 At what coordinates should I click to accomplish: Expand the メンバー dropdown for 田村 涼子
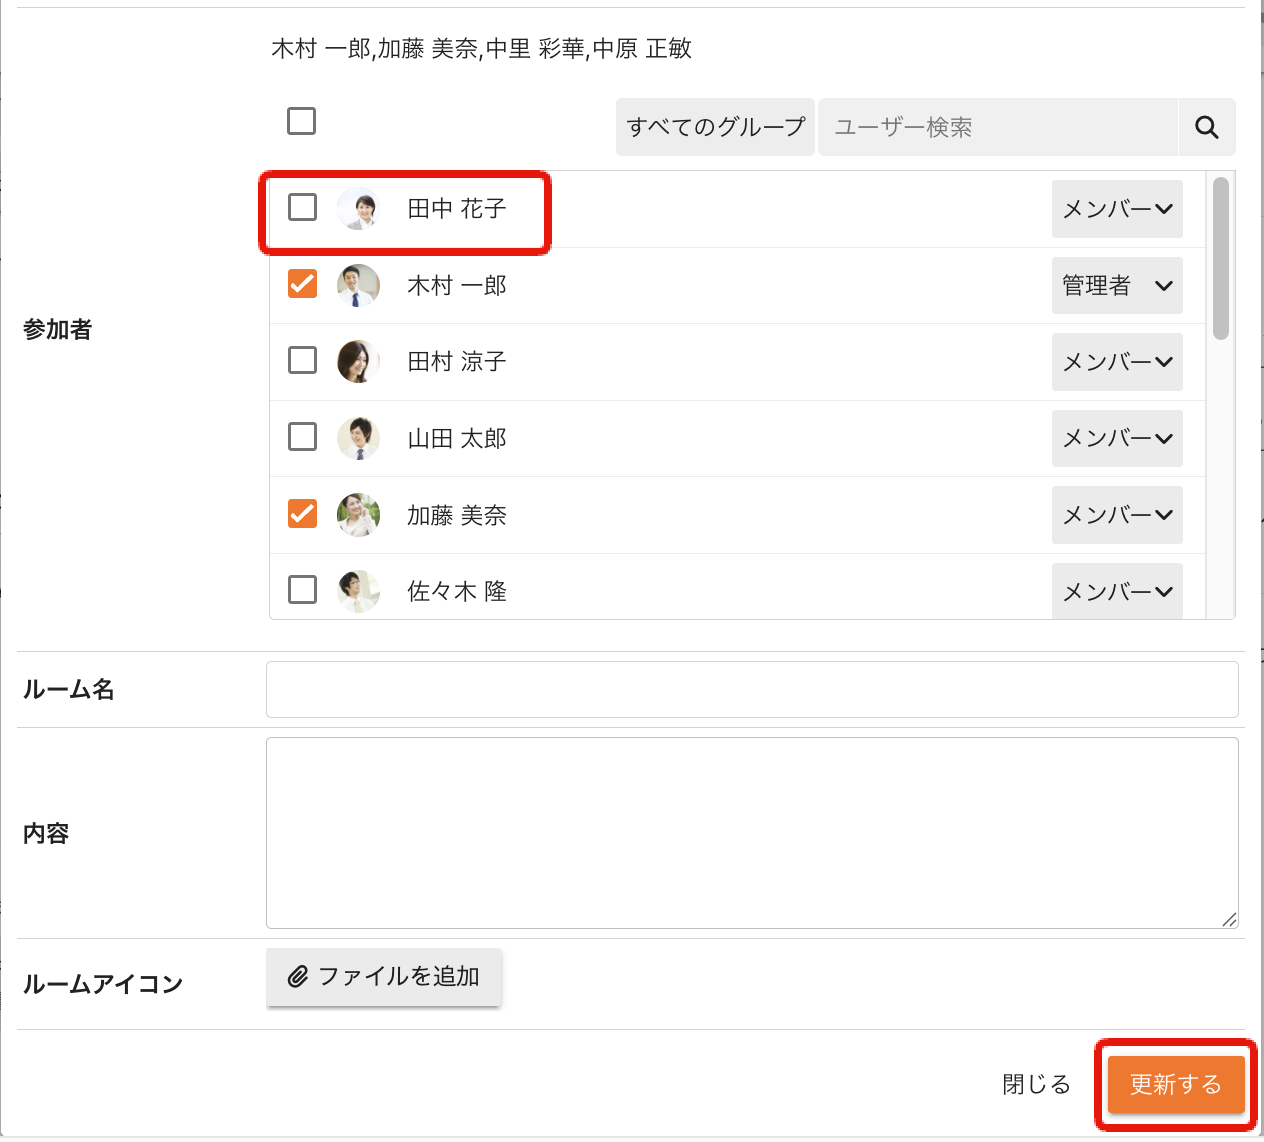point(1116,362)
